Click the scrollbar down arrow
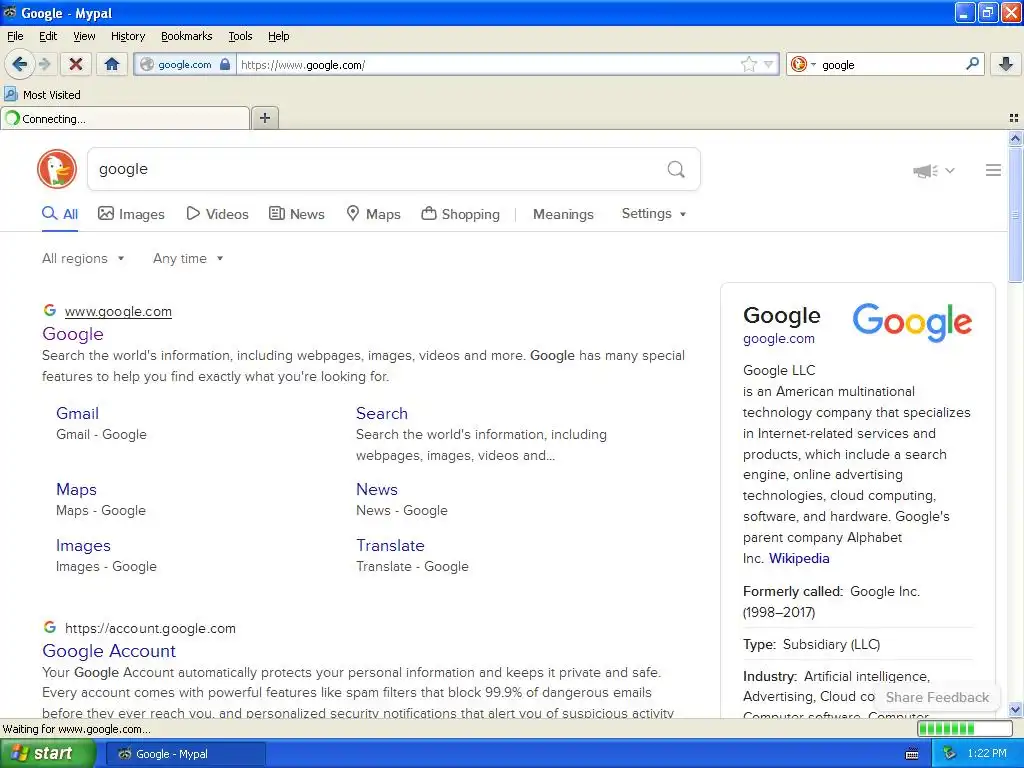Image resolution: width=1024 pixels, height=768 pixels. (1015, 709)
